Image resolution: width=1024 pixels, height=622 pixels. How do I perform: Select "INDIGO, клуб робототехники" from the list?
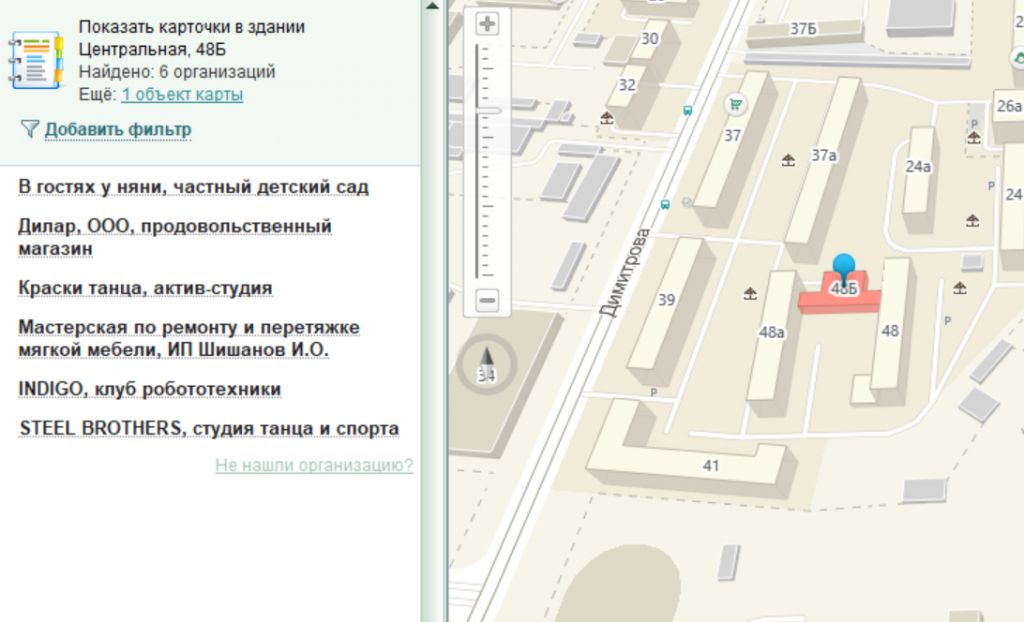click(x=149, y=389)
